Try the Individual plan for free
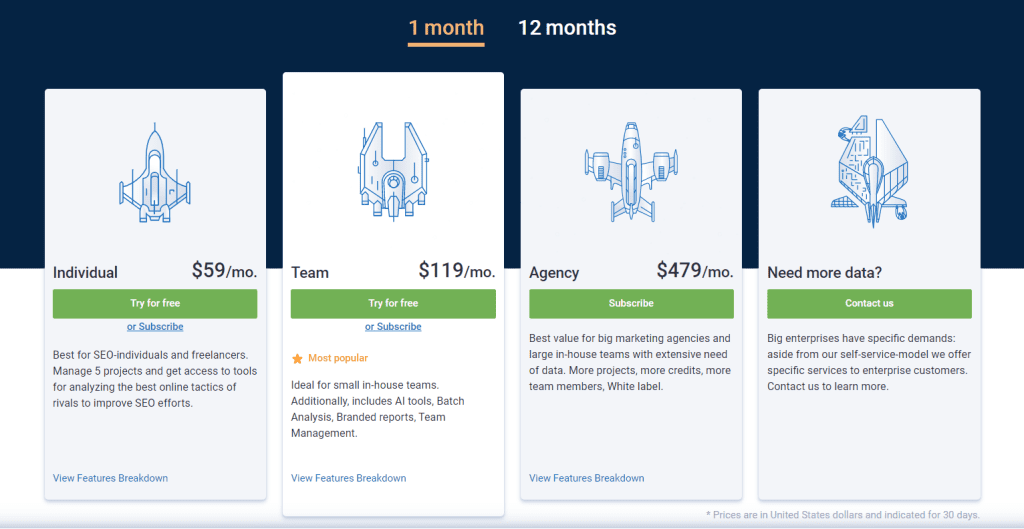The height and width of the screenshot is (529, 1024). (x=155, y=304)
